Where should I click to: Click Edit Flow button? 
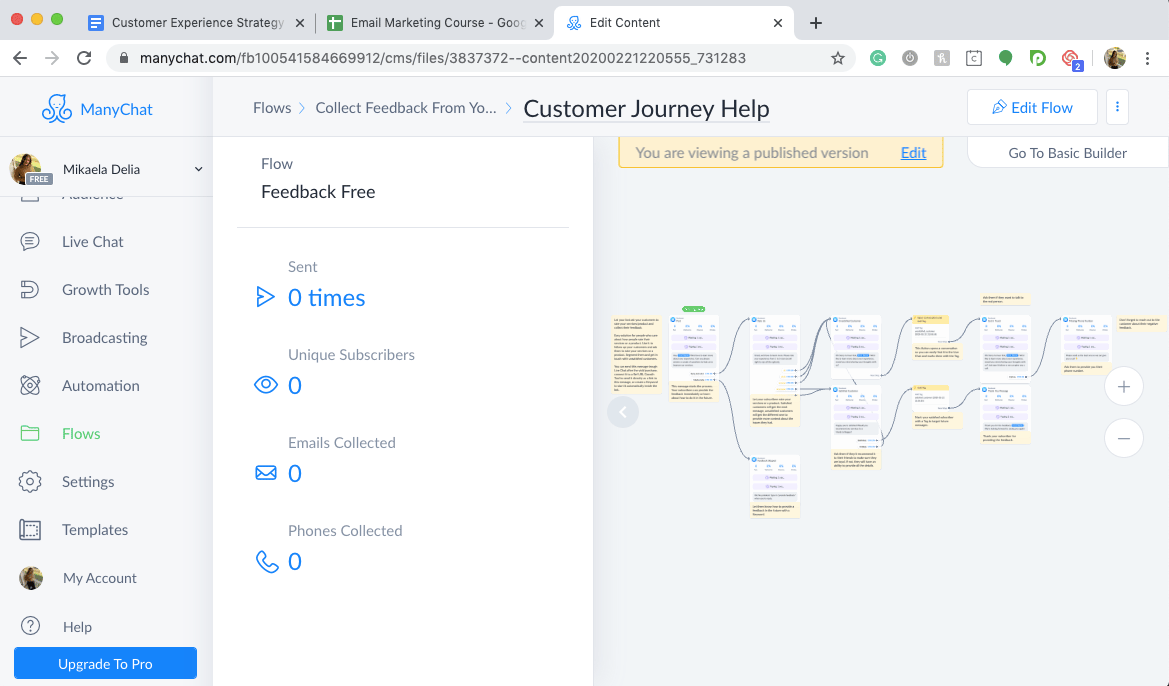click(x=1032, y=107)
